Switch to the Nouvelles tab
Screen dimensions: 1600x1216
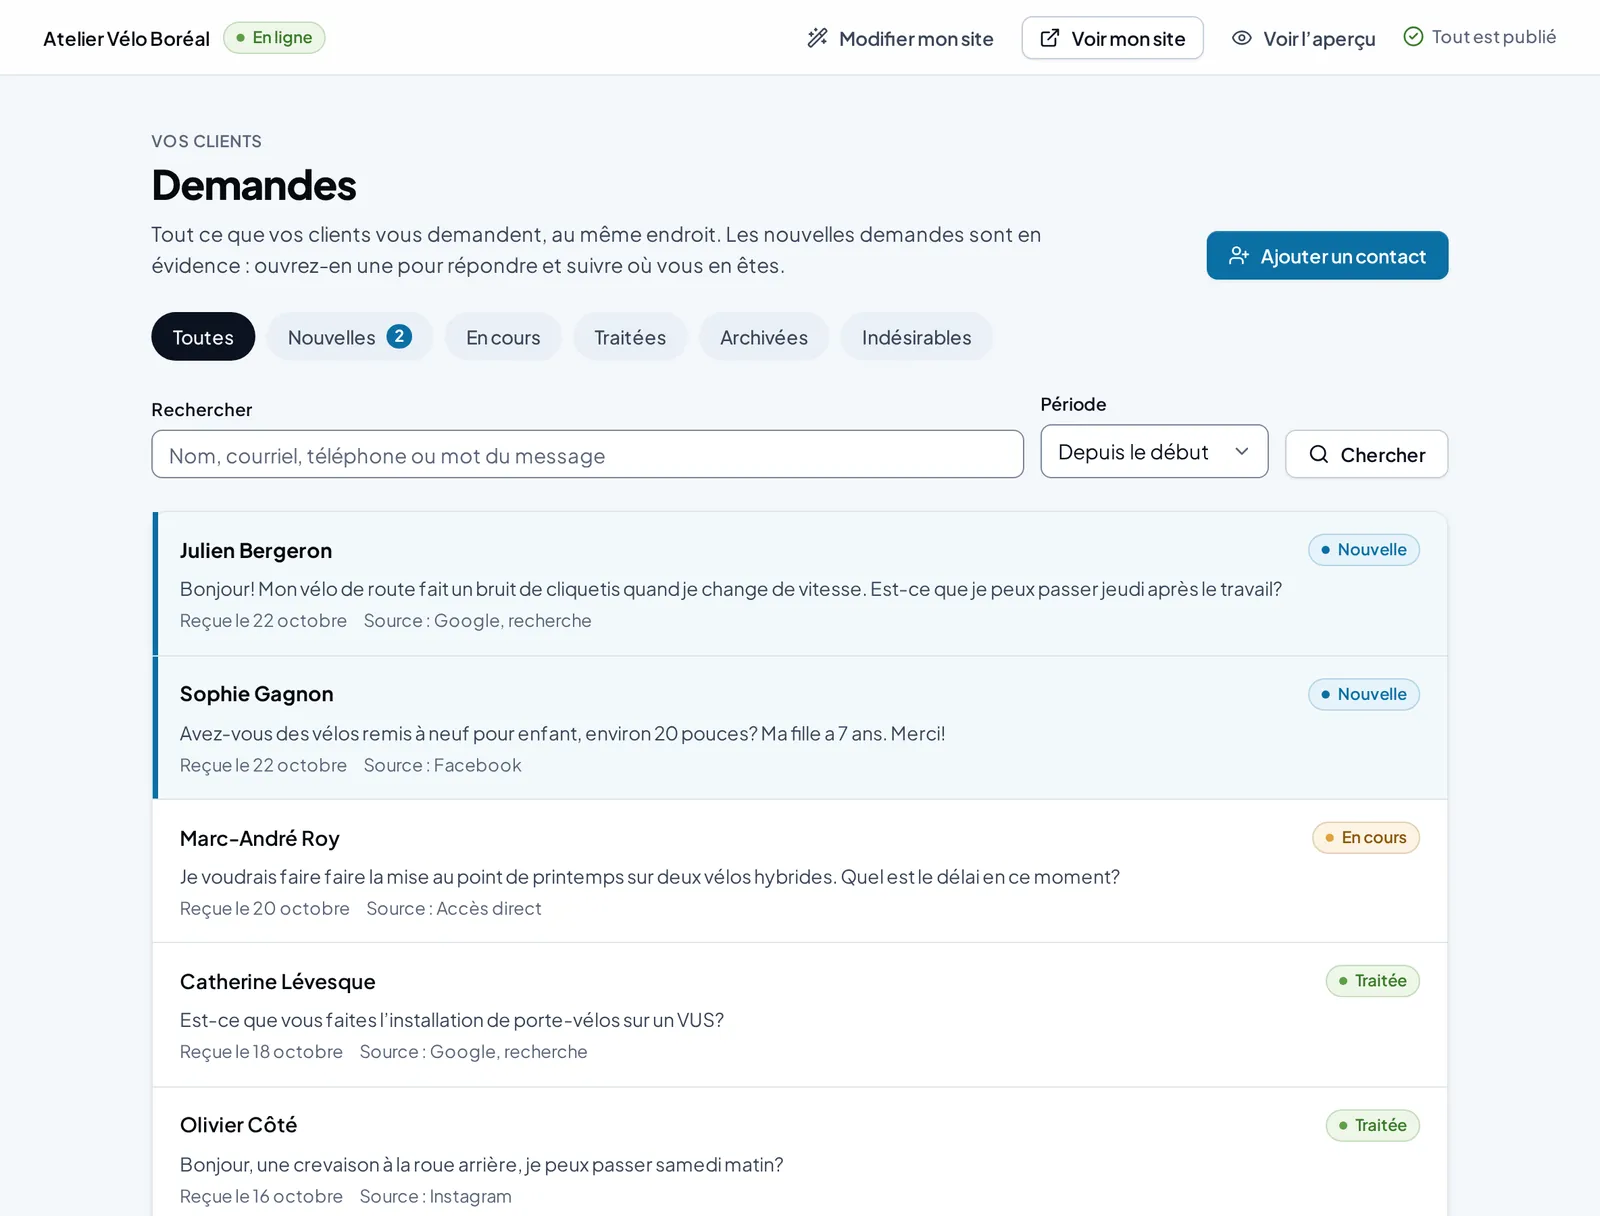click(x=350, y=337)
